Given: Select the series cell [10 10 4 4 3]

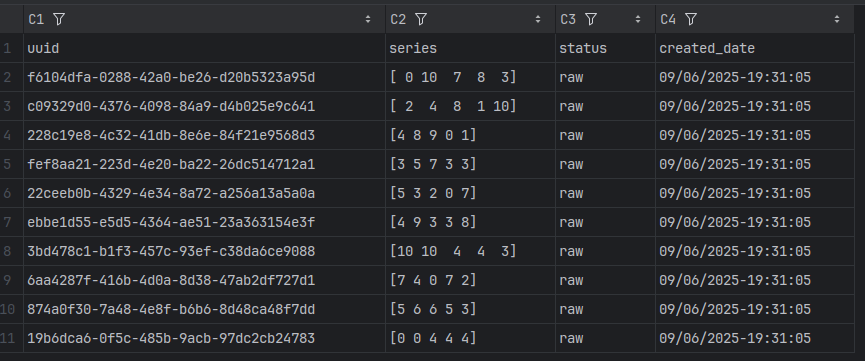Looking at the screenshot, I should [x=470, y=252].
